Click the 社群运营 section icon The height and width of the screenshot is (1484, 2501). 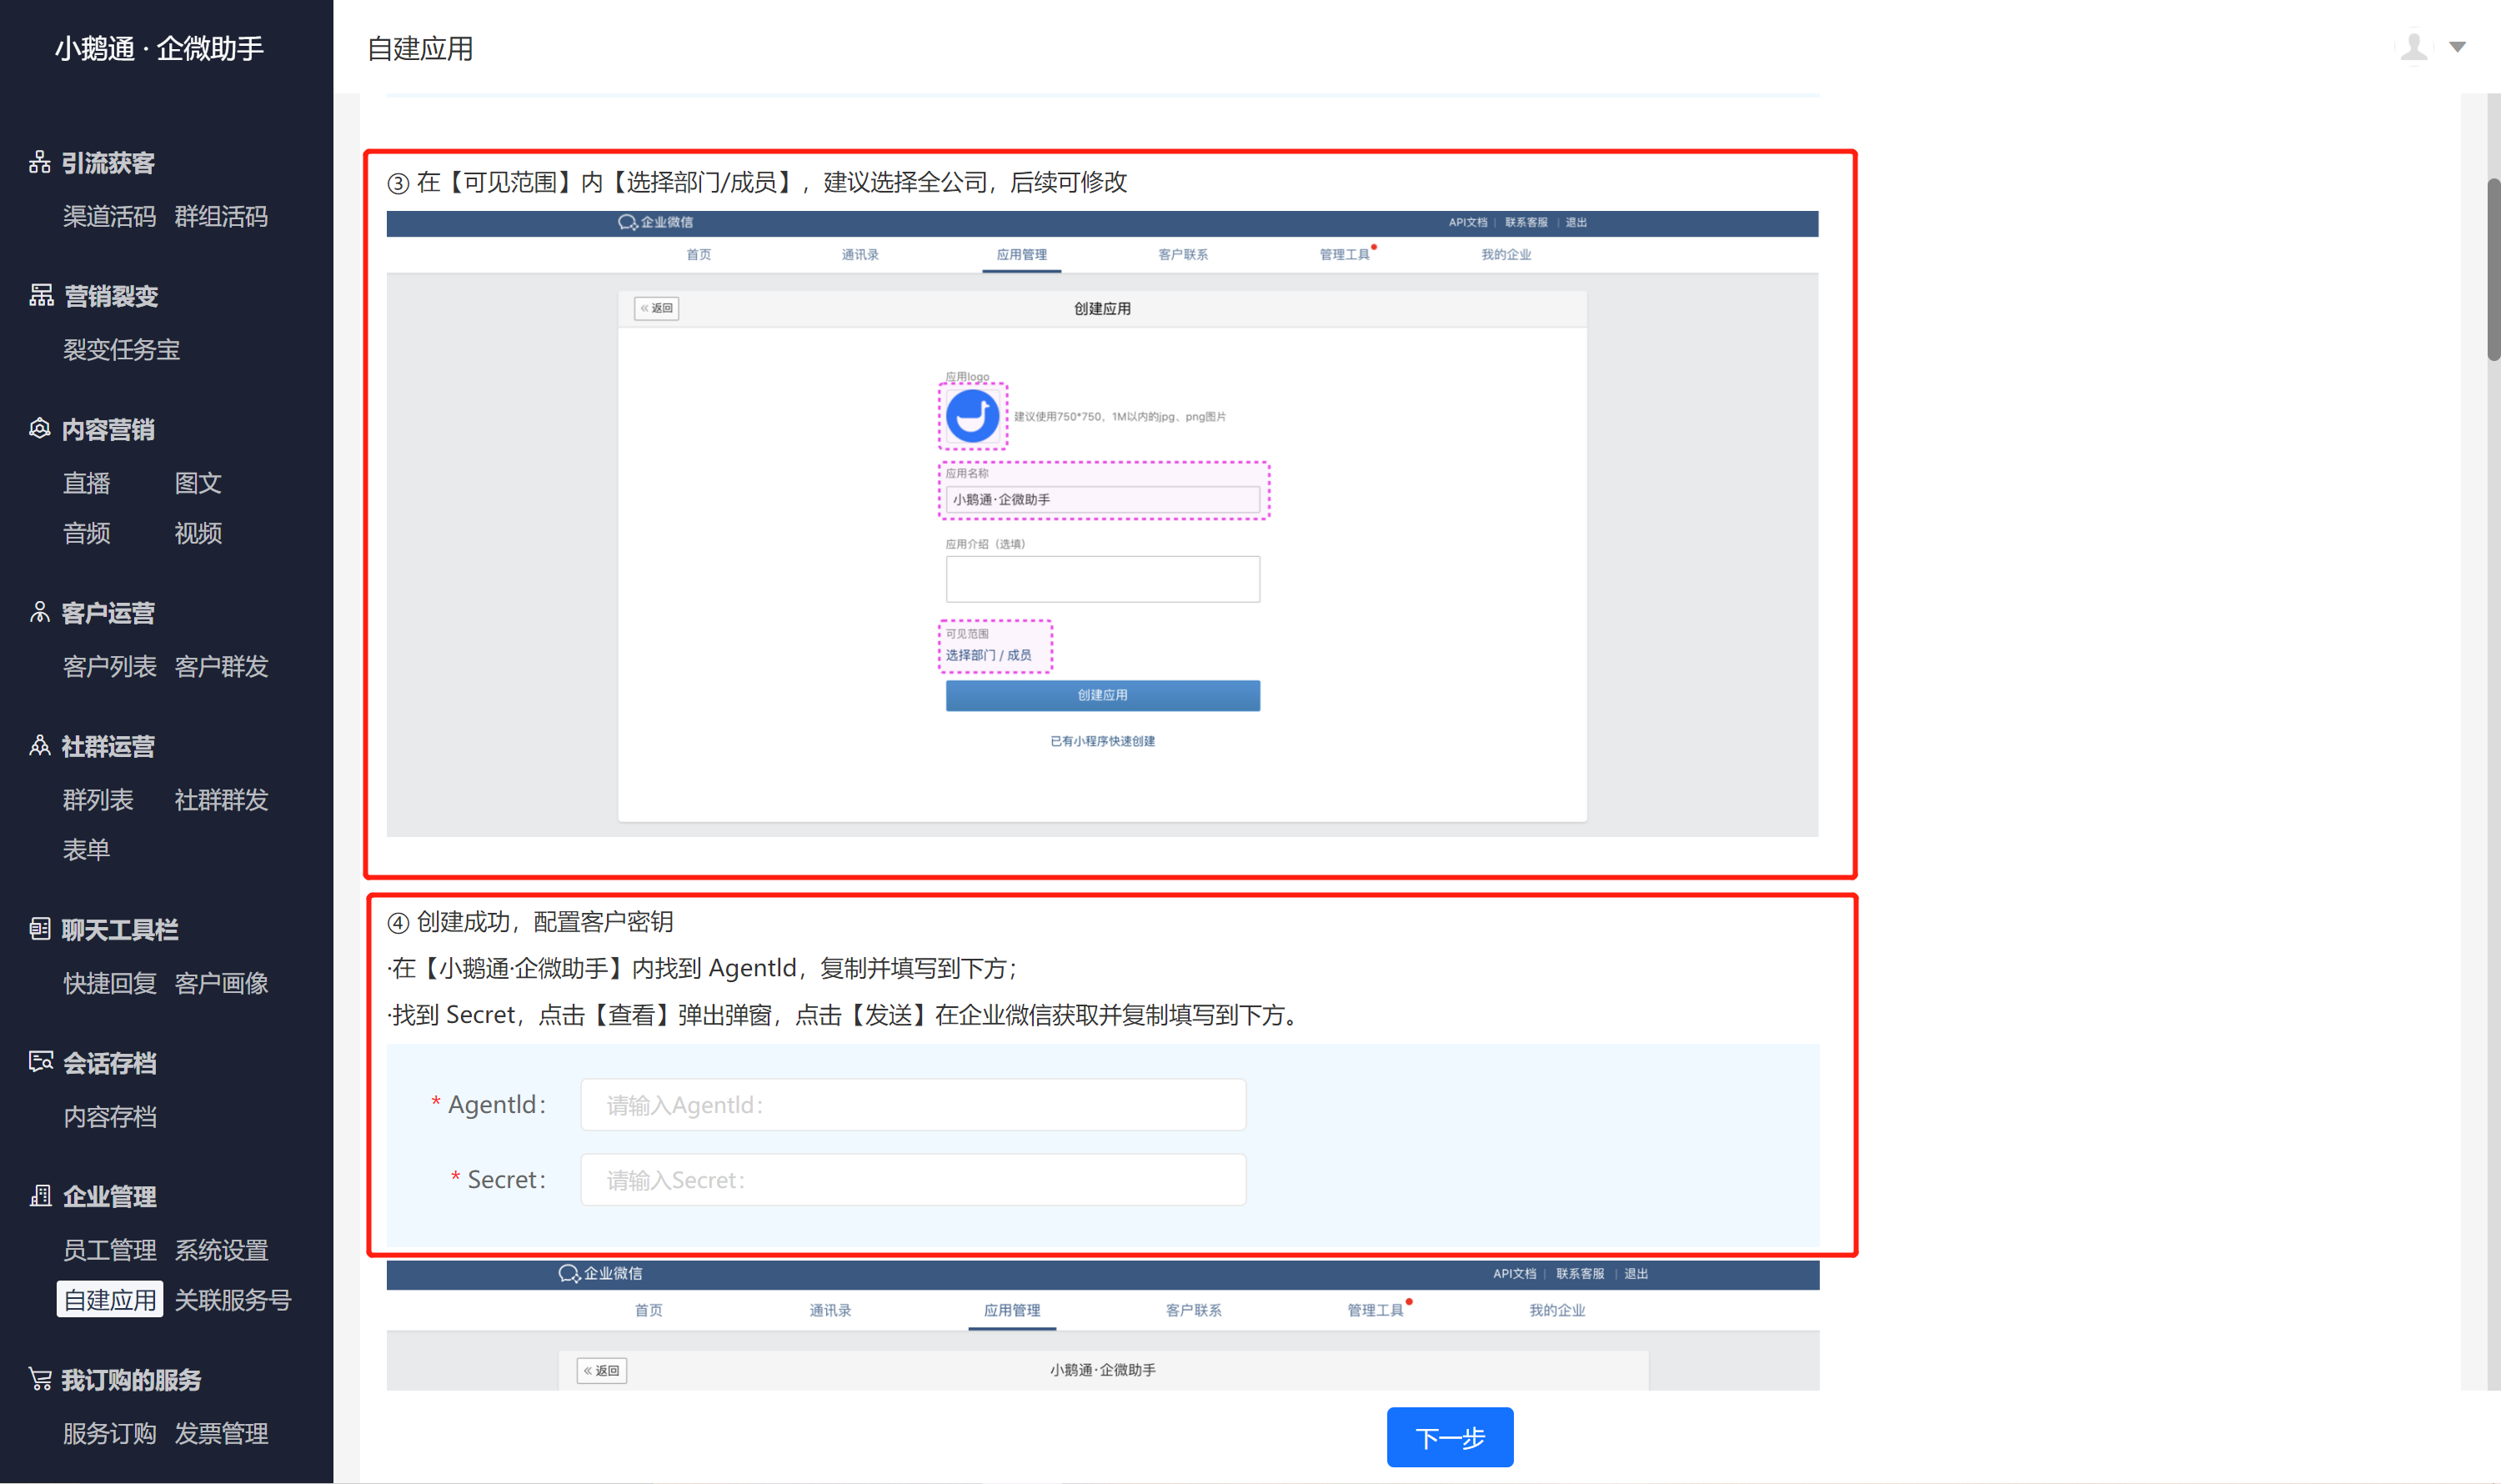point(40,745)
